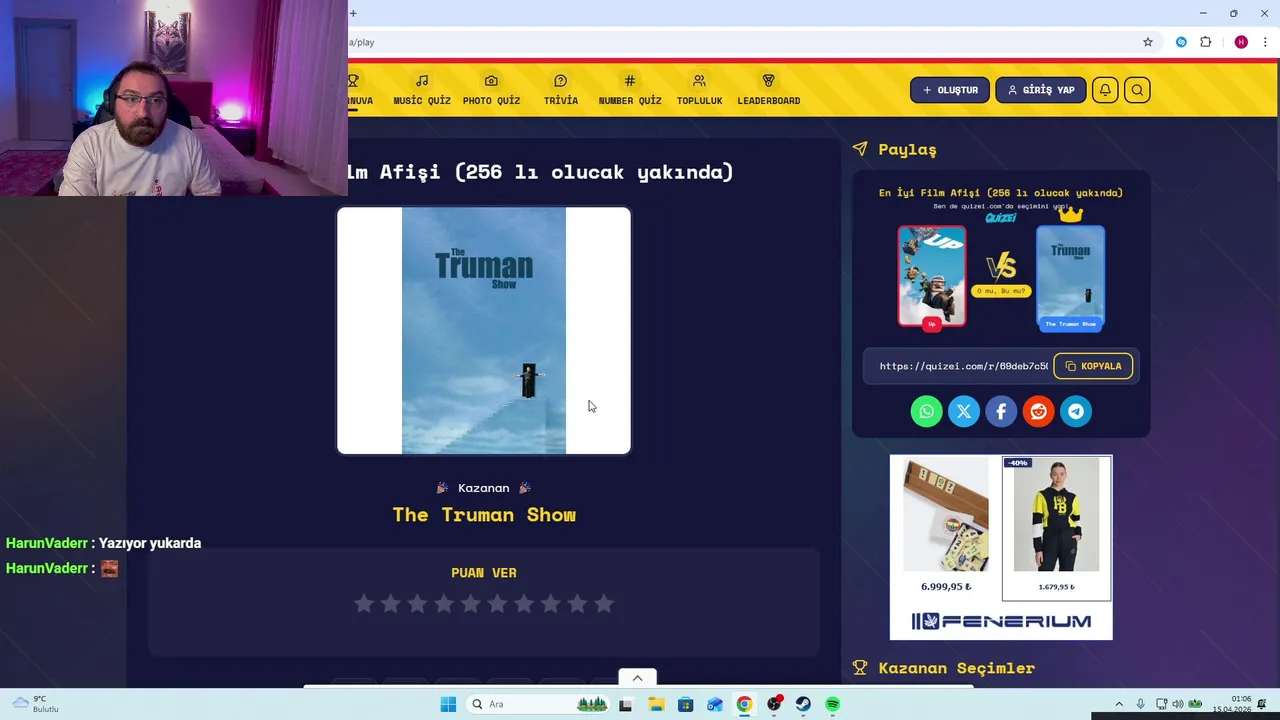Viewport: 1280px width, 720px height.
Task: Go to the Trivia section
Action: point(560,90)
